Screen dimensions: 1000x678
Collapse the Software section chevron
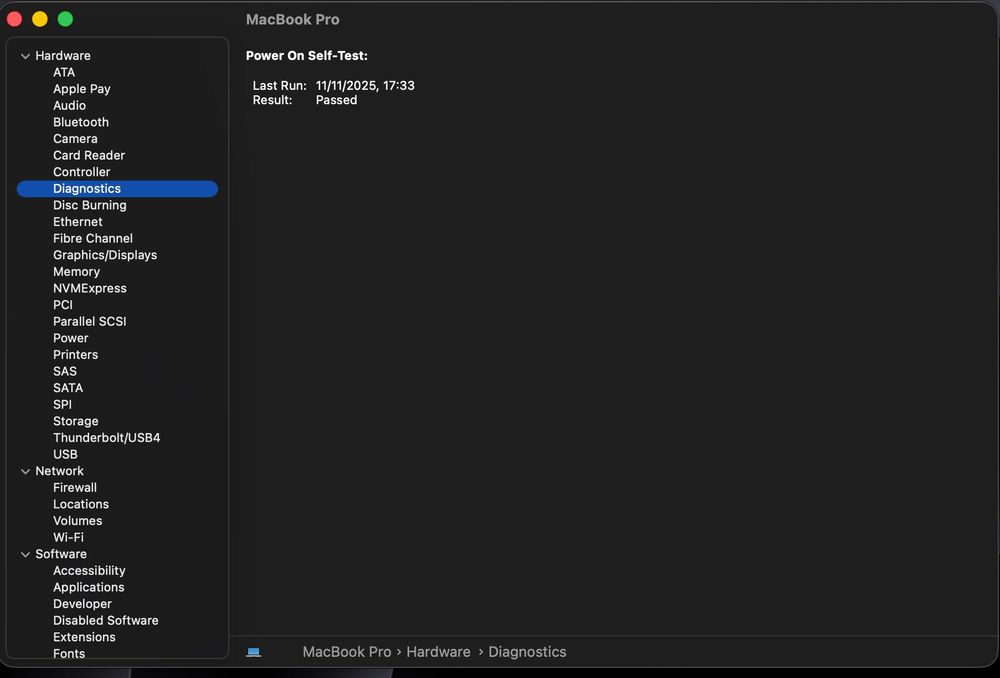[x=26, y=554]
